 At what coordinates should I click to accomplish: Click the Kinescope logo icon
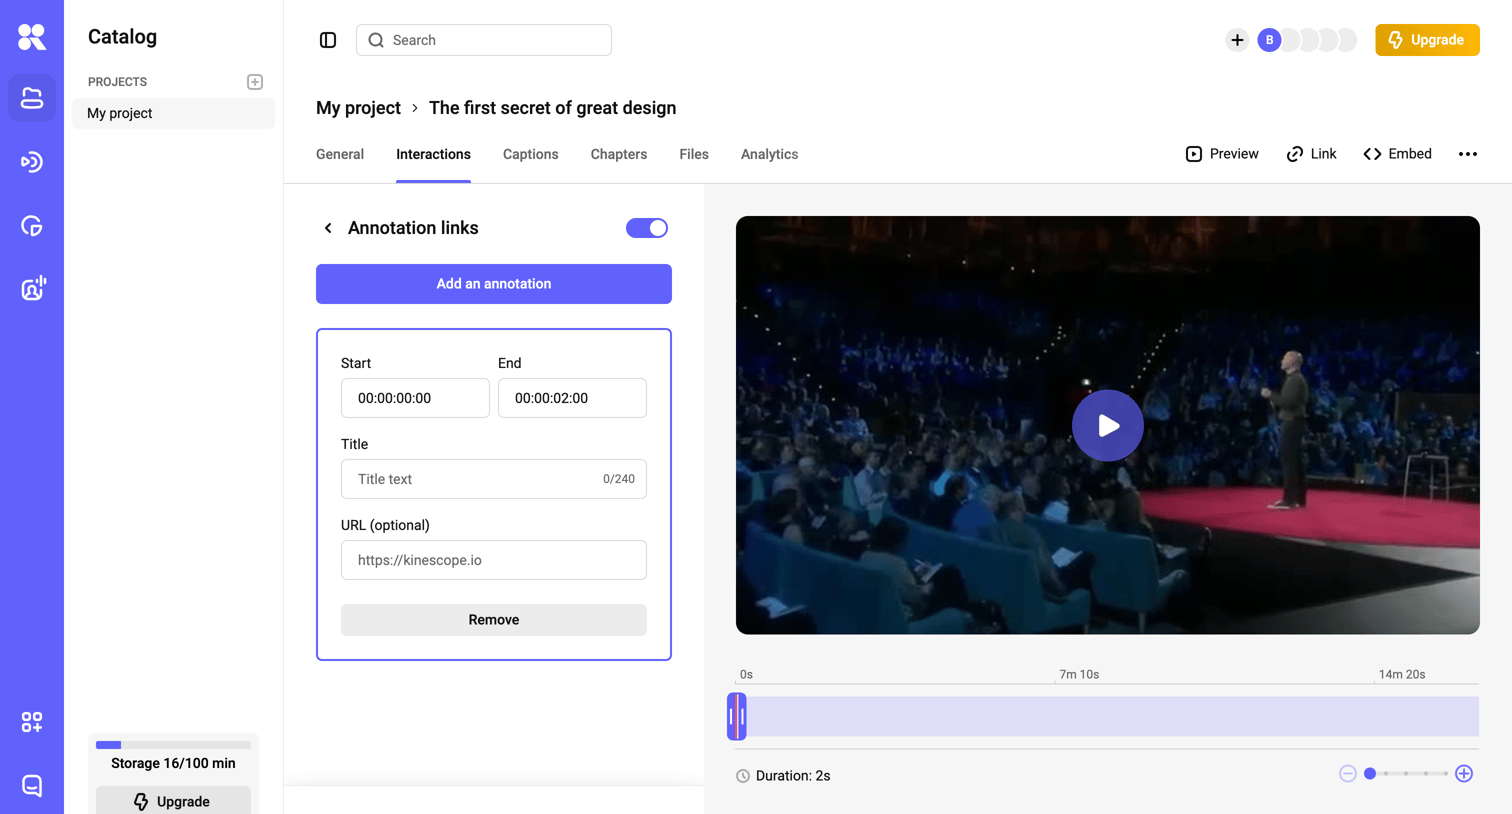[32, 37]
